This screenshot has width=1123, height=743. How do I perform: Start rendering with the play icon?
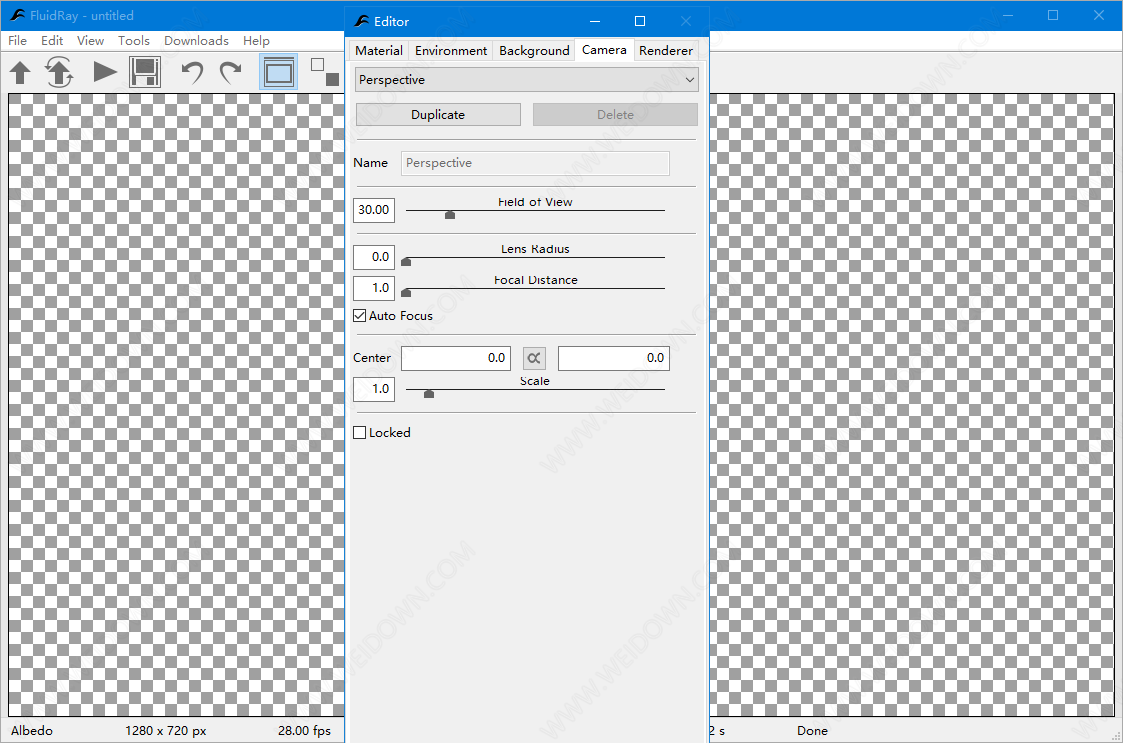tap(105, 72)
